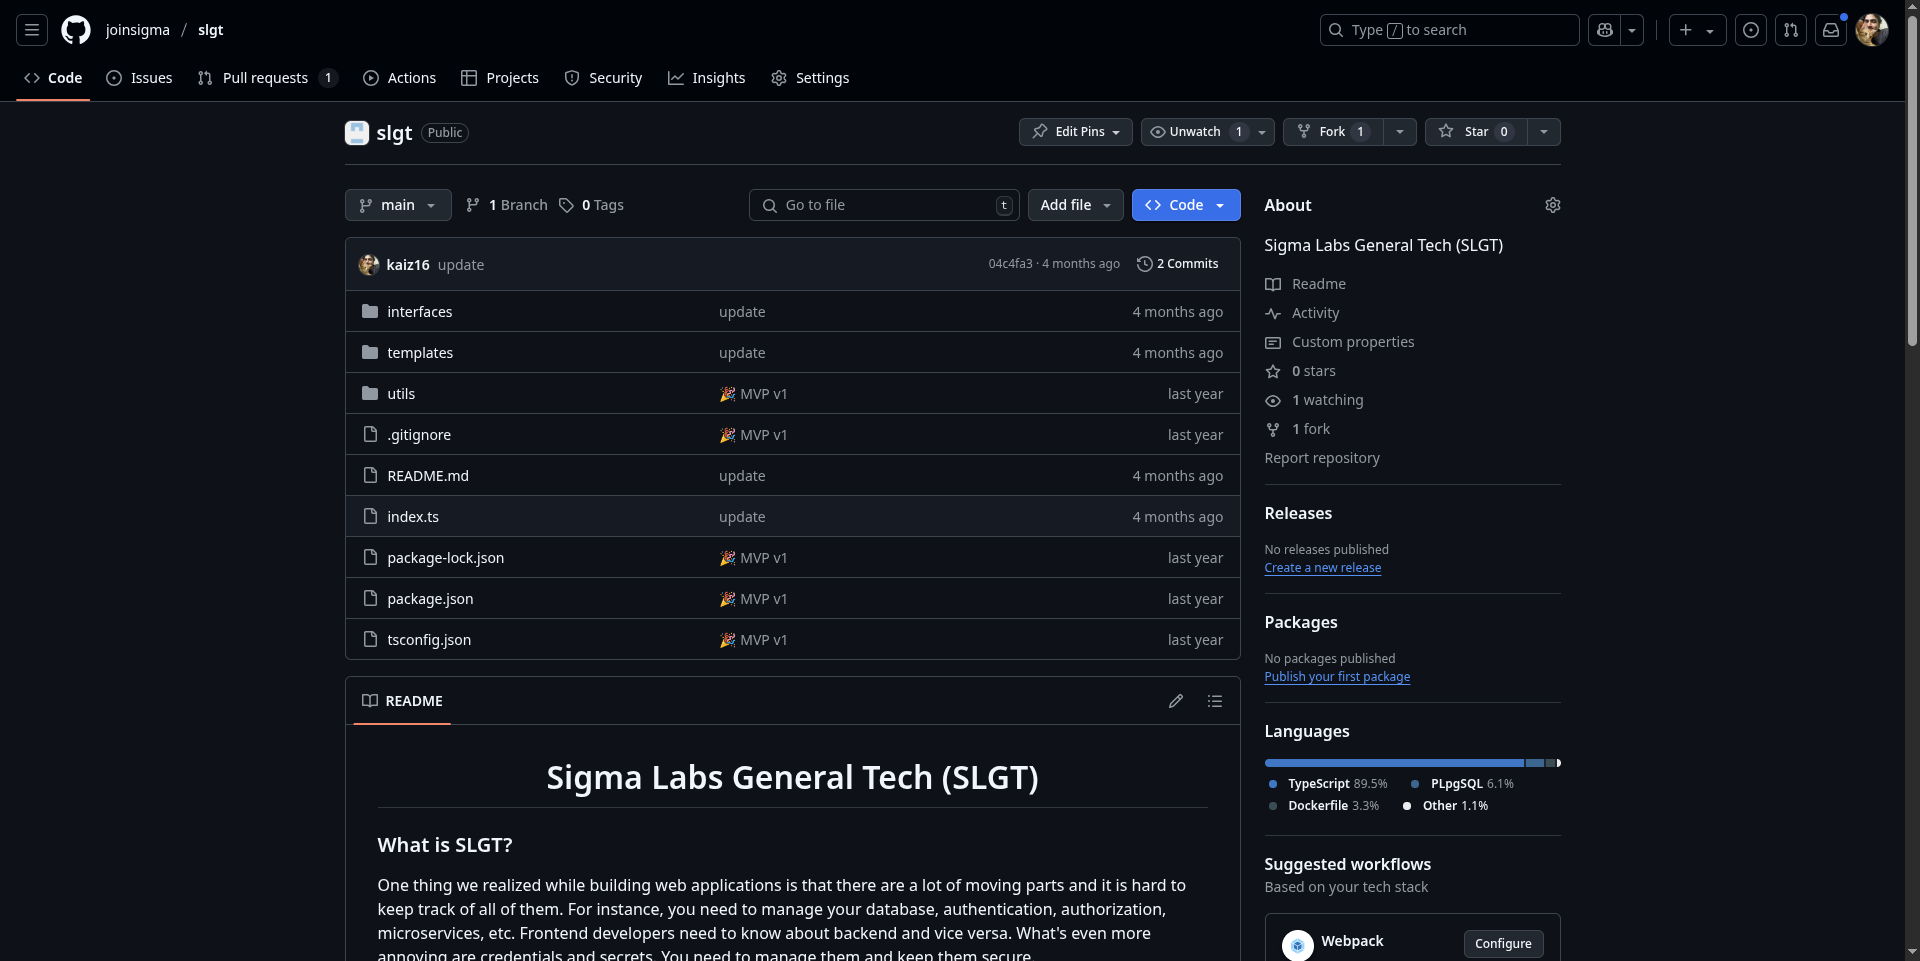Click the TypeScript 89.5% language entry
Viewport: 1920px width, 961px height.
point(1328,784)
